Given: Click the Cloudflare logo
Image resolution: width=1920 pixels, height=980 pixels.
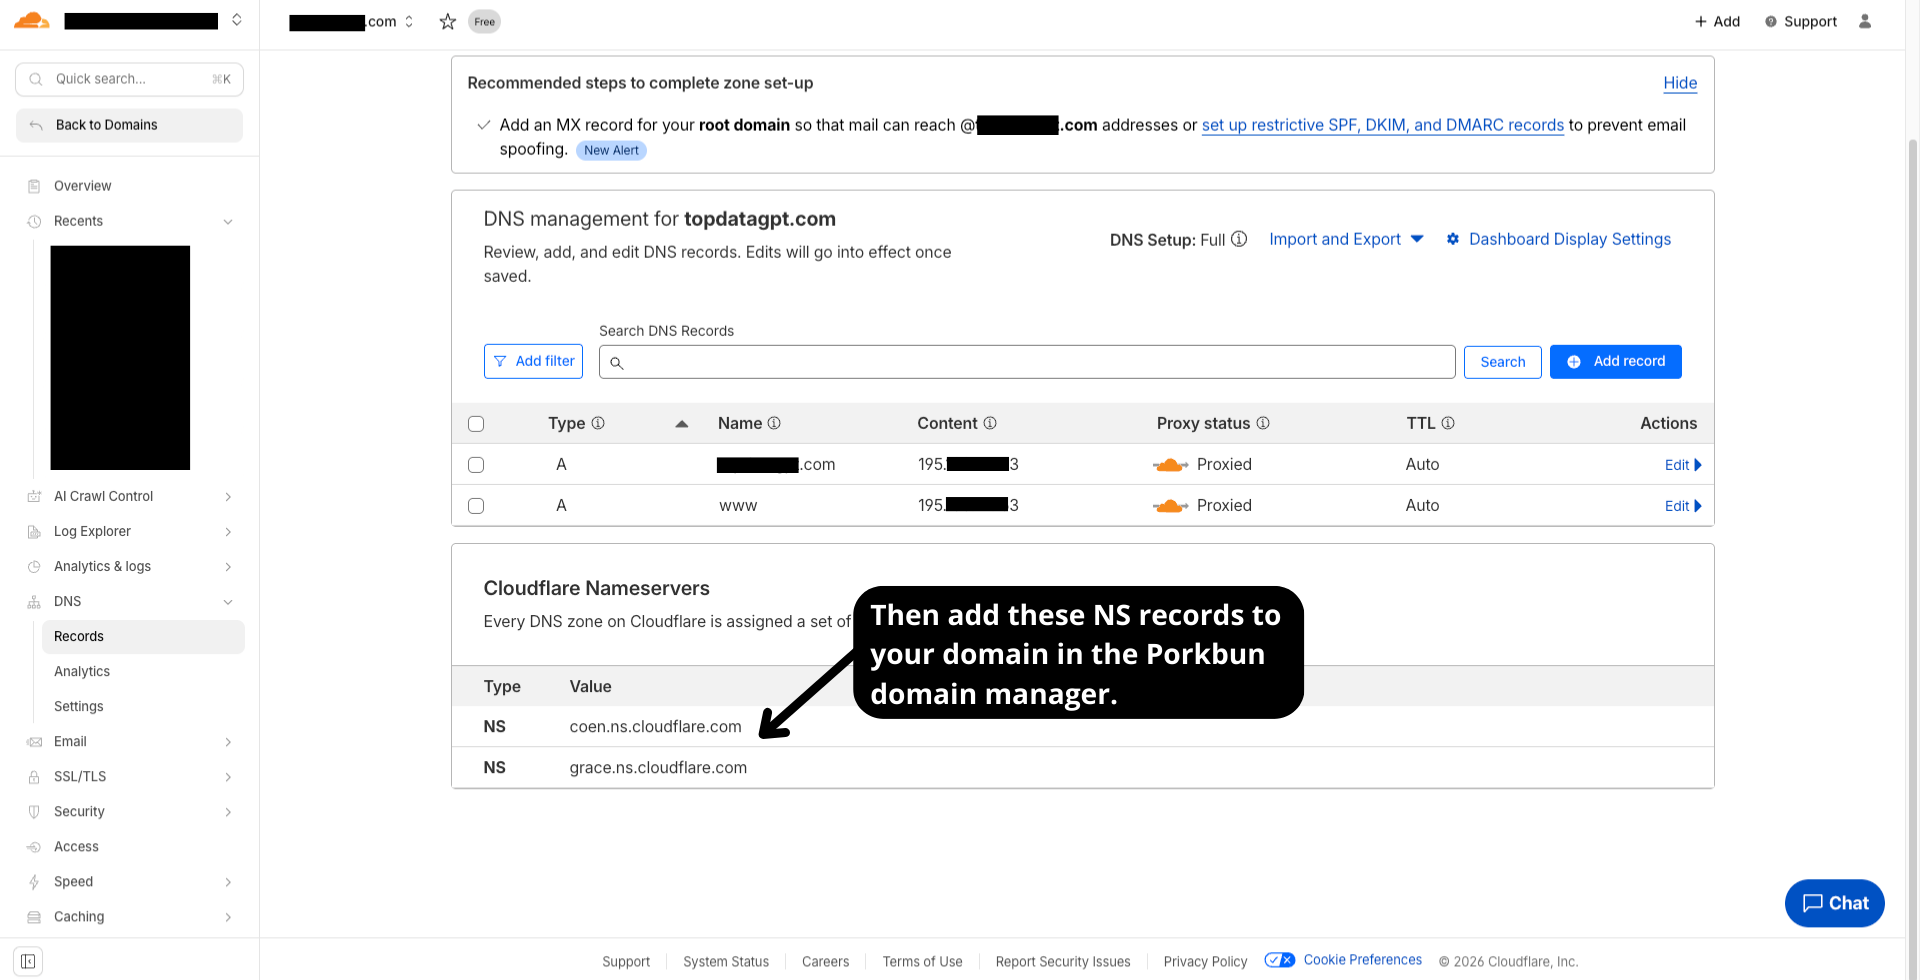Looking at the screenshot, I should pyautogui.click(x=31, y=20).
